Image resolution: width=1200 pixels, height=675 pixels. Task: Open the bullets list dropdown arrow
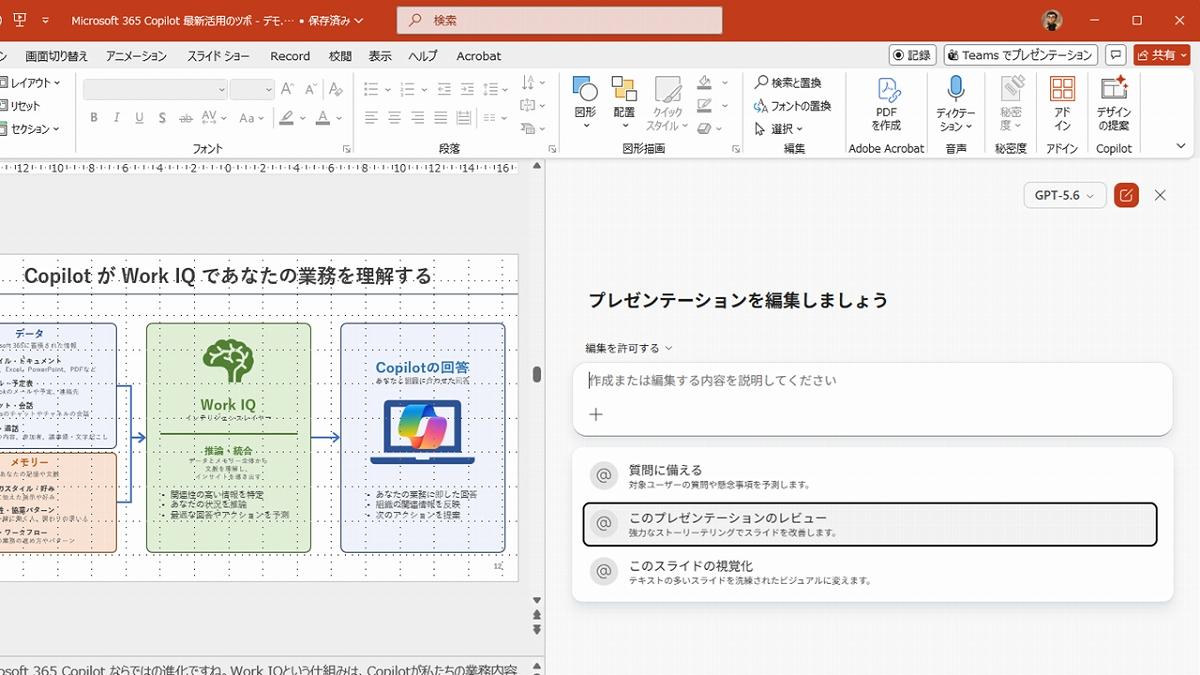[x=389, y=89]
